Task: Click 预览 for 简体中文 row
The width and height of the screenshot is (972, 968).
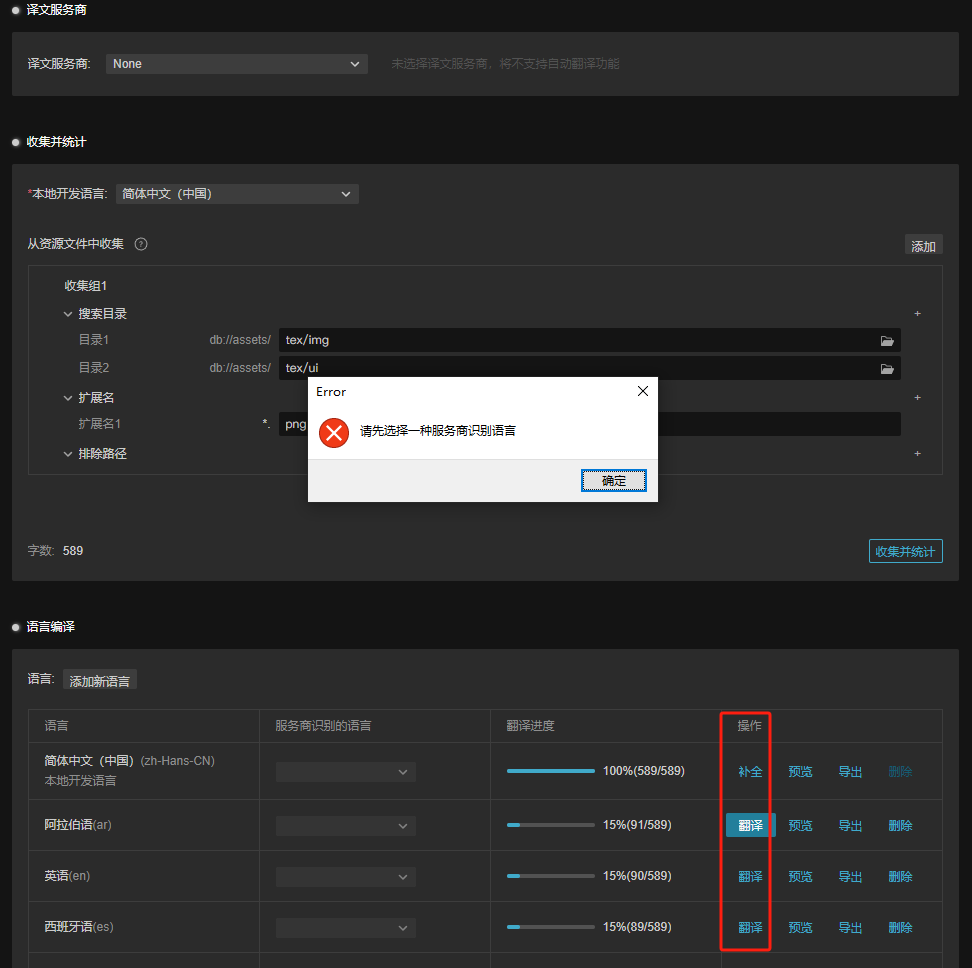Action: [800, 772]
